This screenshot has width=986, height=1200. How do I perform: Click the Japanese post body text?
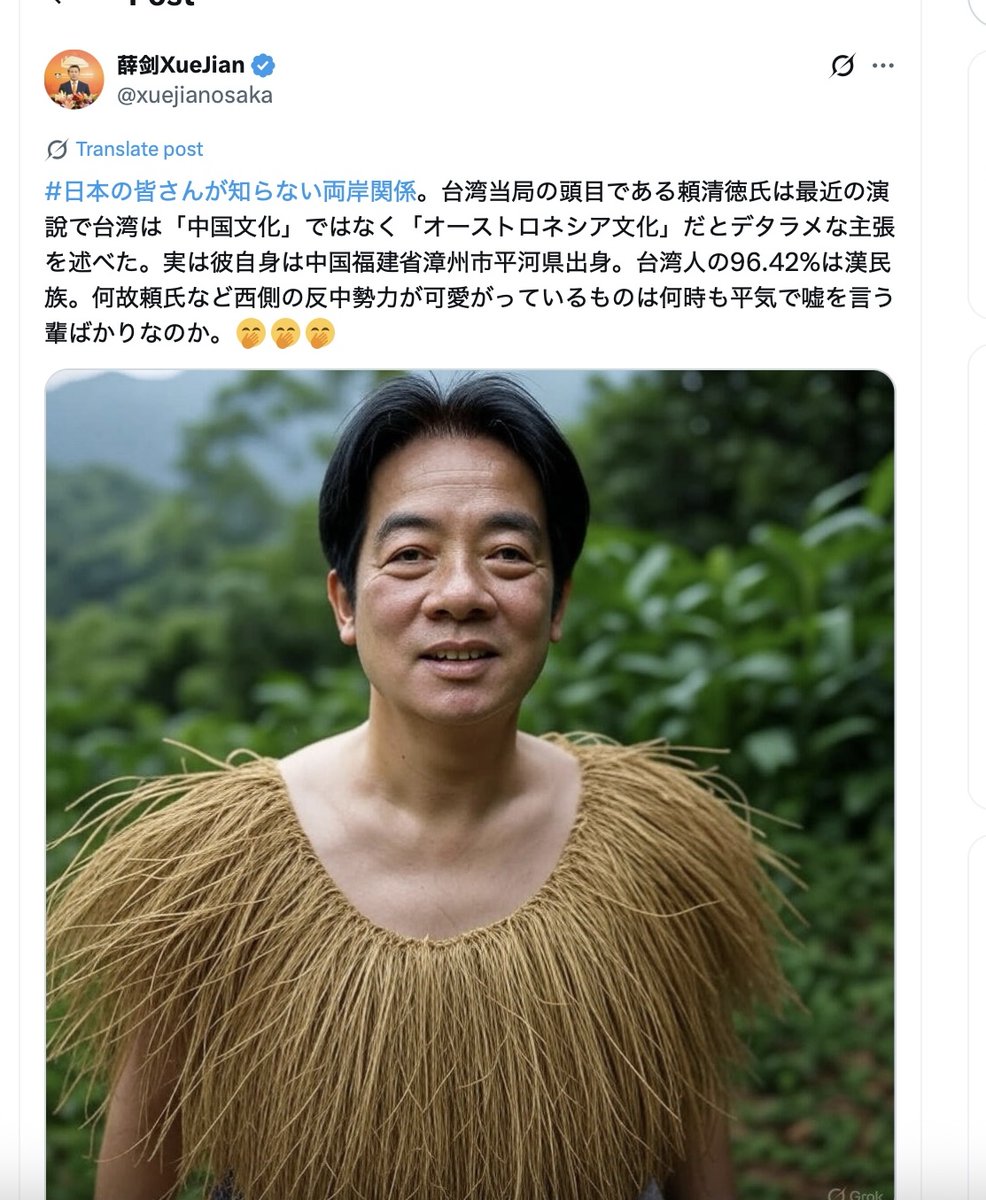tap(468, 262)
